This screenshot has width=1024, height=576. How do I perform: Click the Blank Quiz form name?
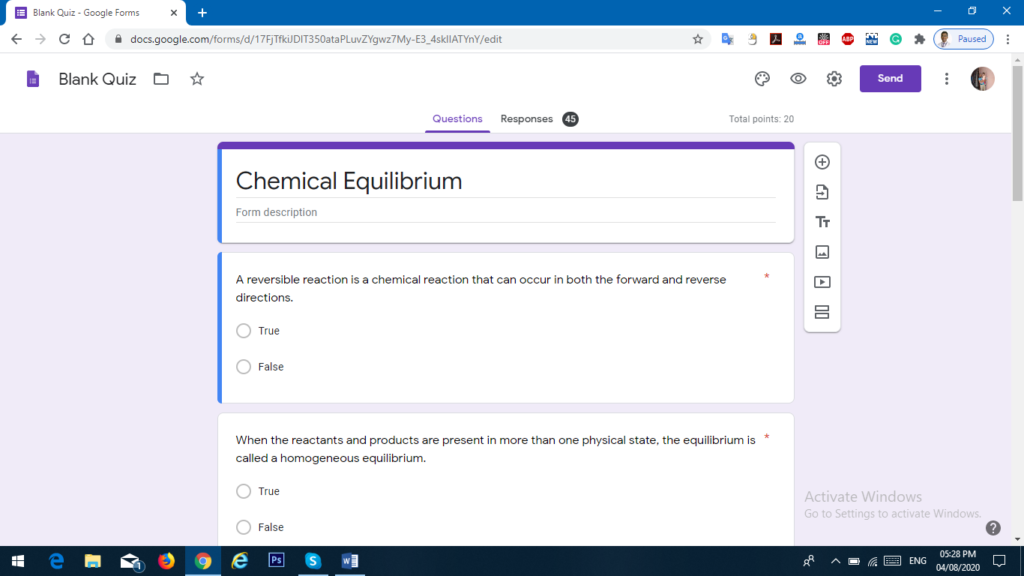pyautogui.click(x=97, y=79)
